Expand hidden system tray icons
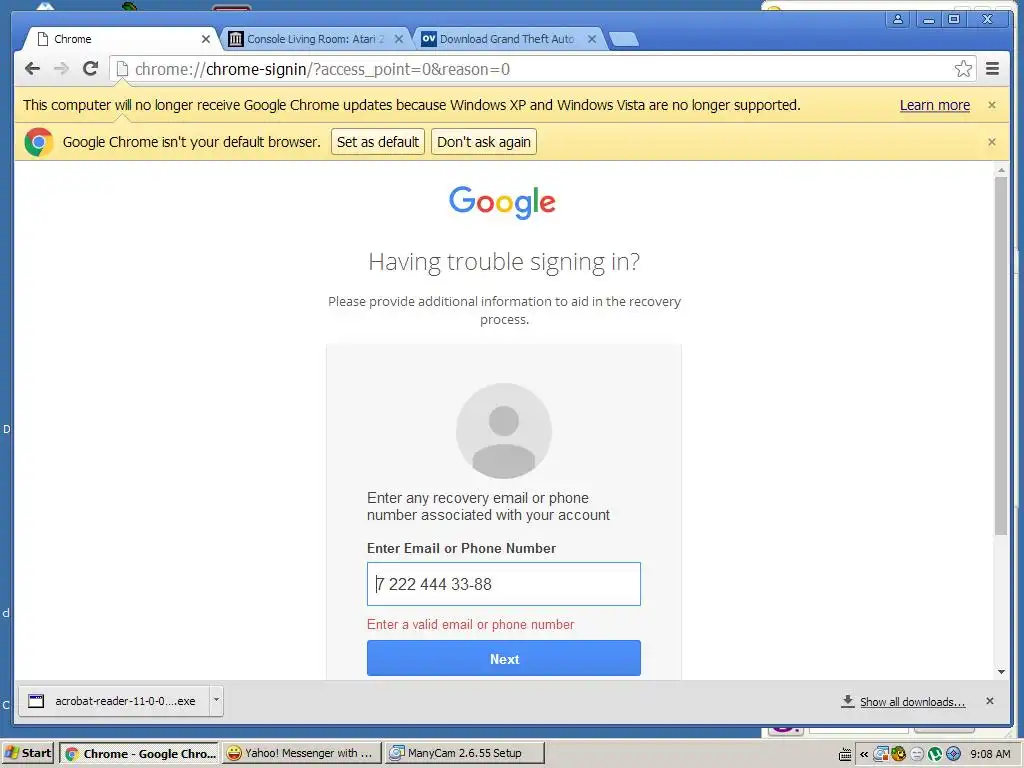Viewport: 1024px width, 768px height. (863, 754)
